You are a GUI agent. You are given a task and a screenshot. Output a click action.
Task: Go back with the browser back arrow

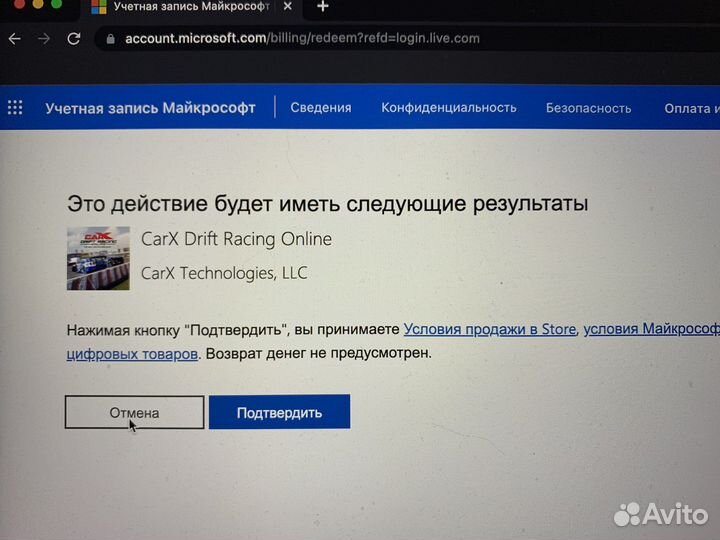pos(15,39)
